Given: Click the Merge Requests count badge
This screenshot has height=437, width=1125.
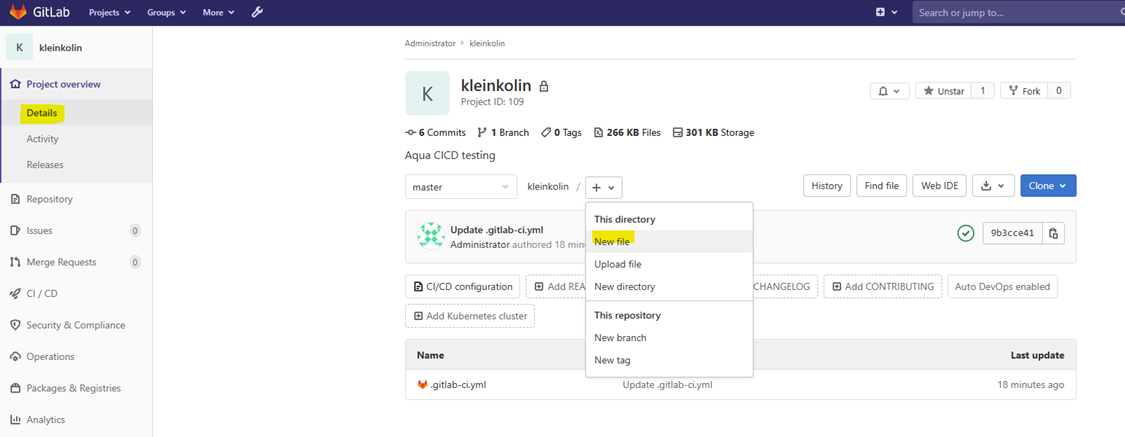Looking at the screenshot, I should pos(135,263).
